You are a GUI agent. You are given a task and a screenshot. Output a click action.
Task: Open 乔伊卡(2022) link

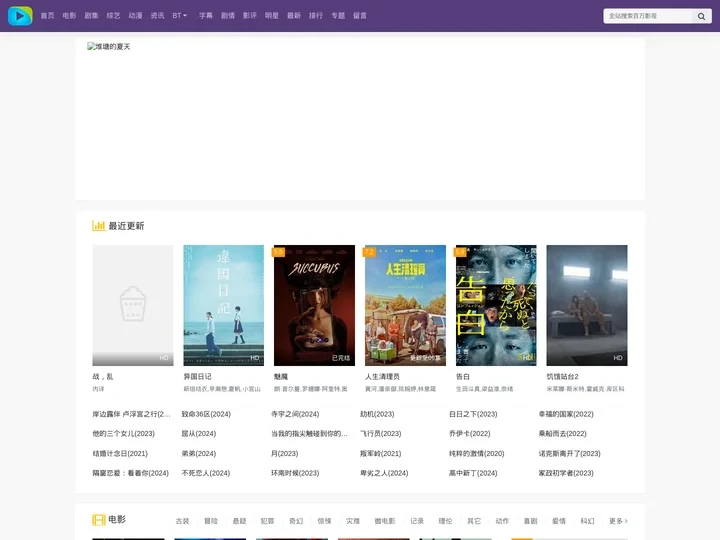tap(470, 433)
